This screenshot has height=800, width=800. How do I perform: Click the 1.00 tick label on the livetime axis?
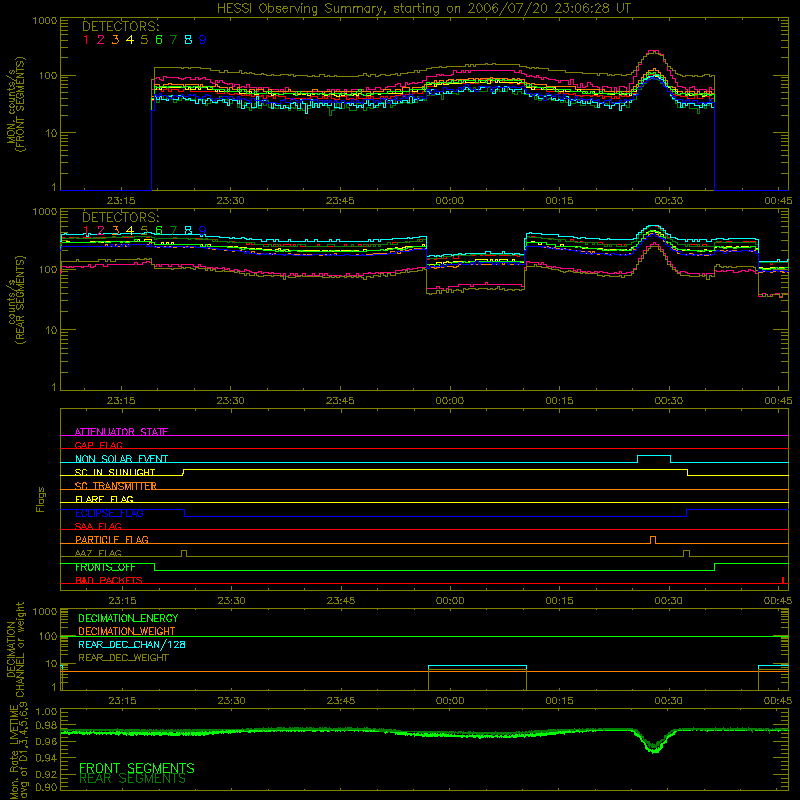pos(46,712)
